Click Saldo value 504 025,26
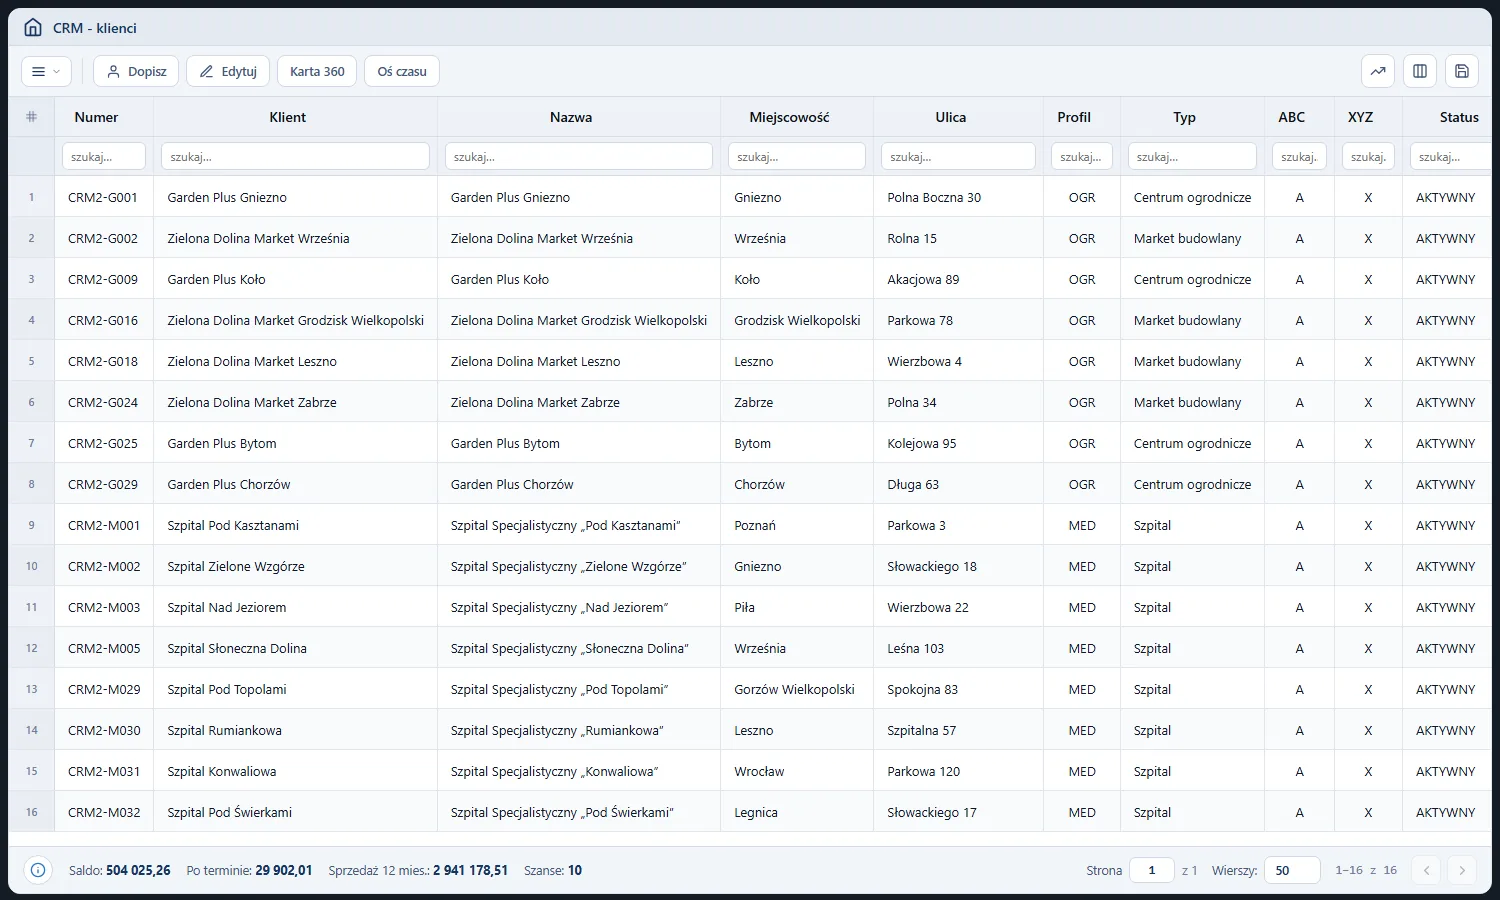 138,870
